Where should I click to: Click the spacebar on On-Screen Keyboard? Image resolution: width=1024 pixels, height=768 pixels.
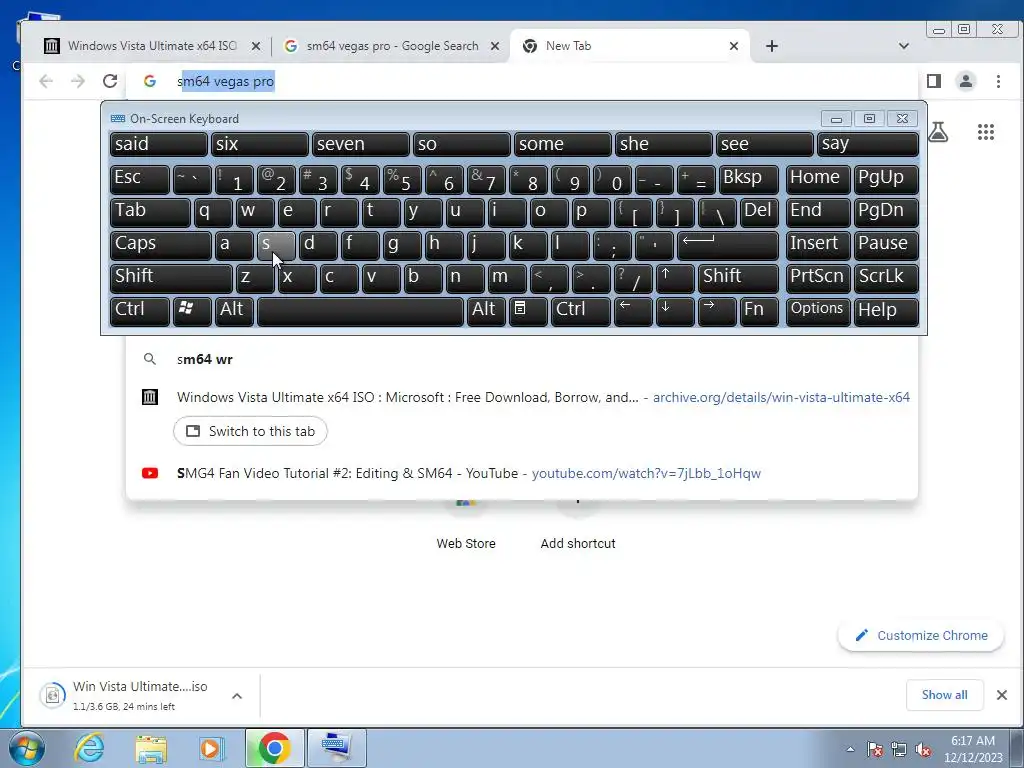(360, 311)
